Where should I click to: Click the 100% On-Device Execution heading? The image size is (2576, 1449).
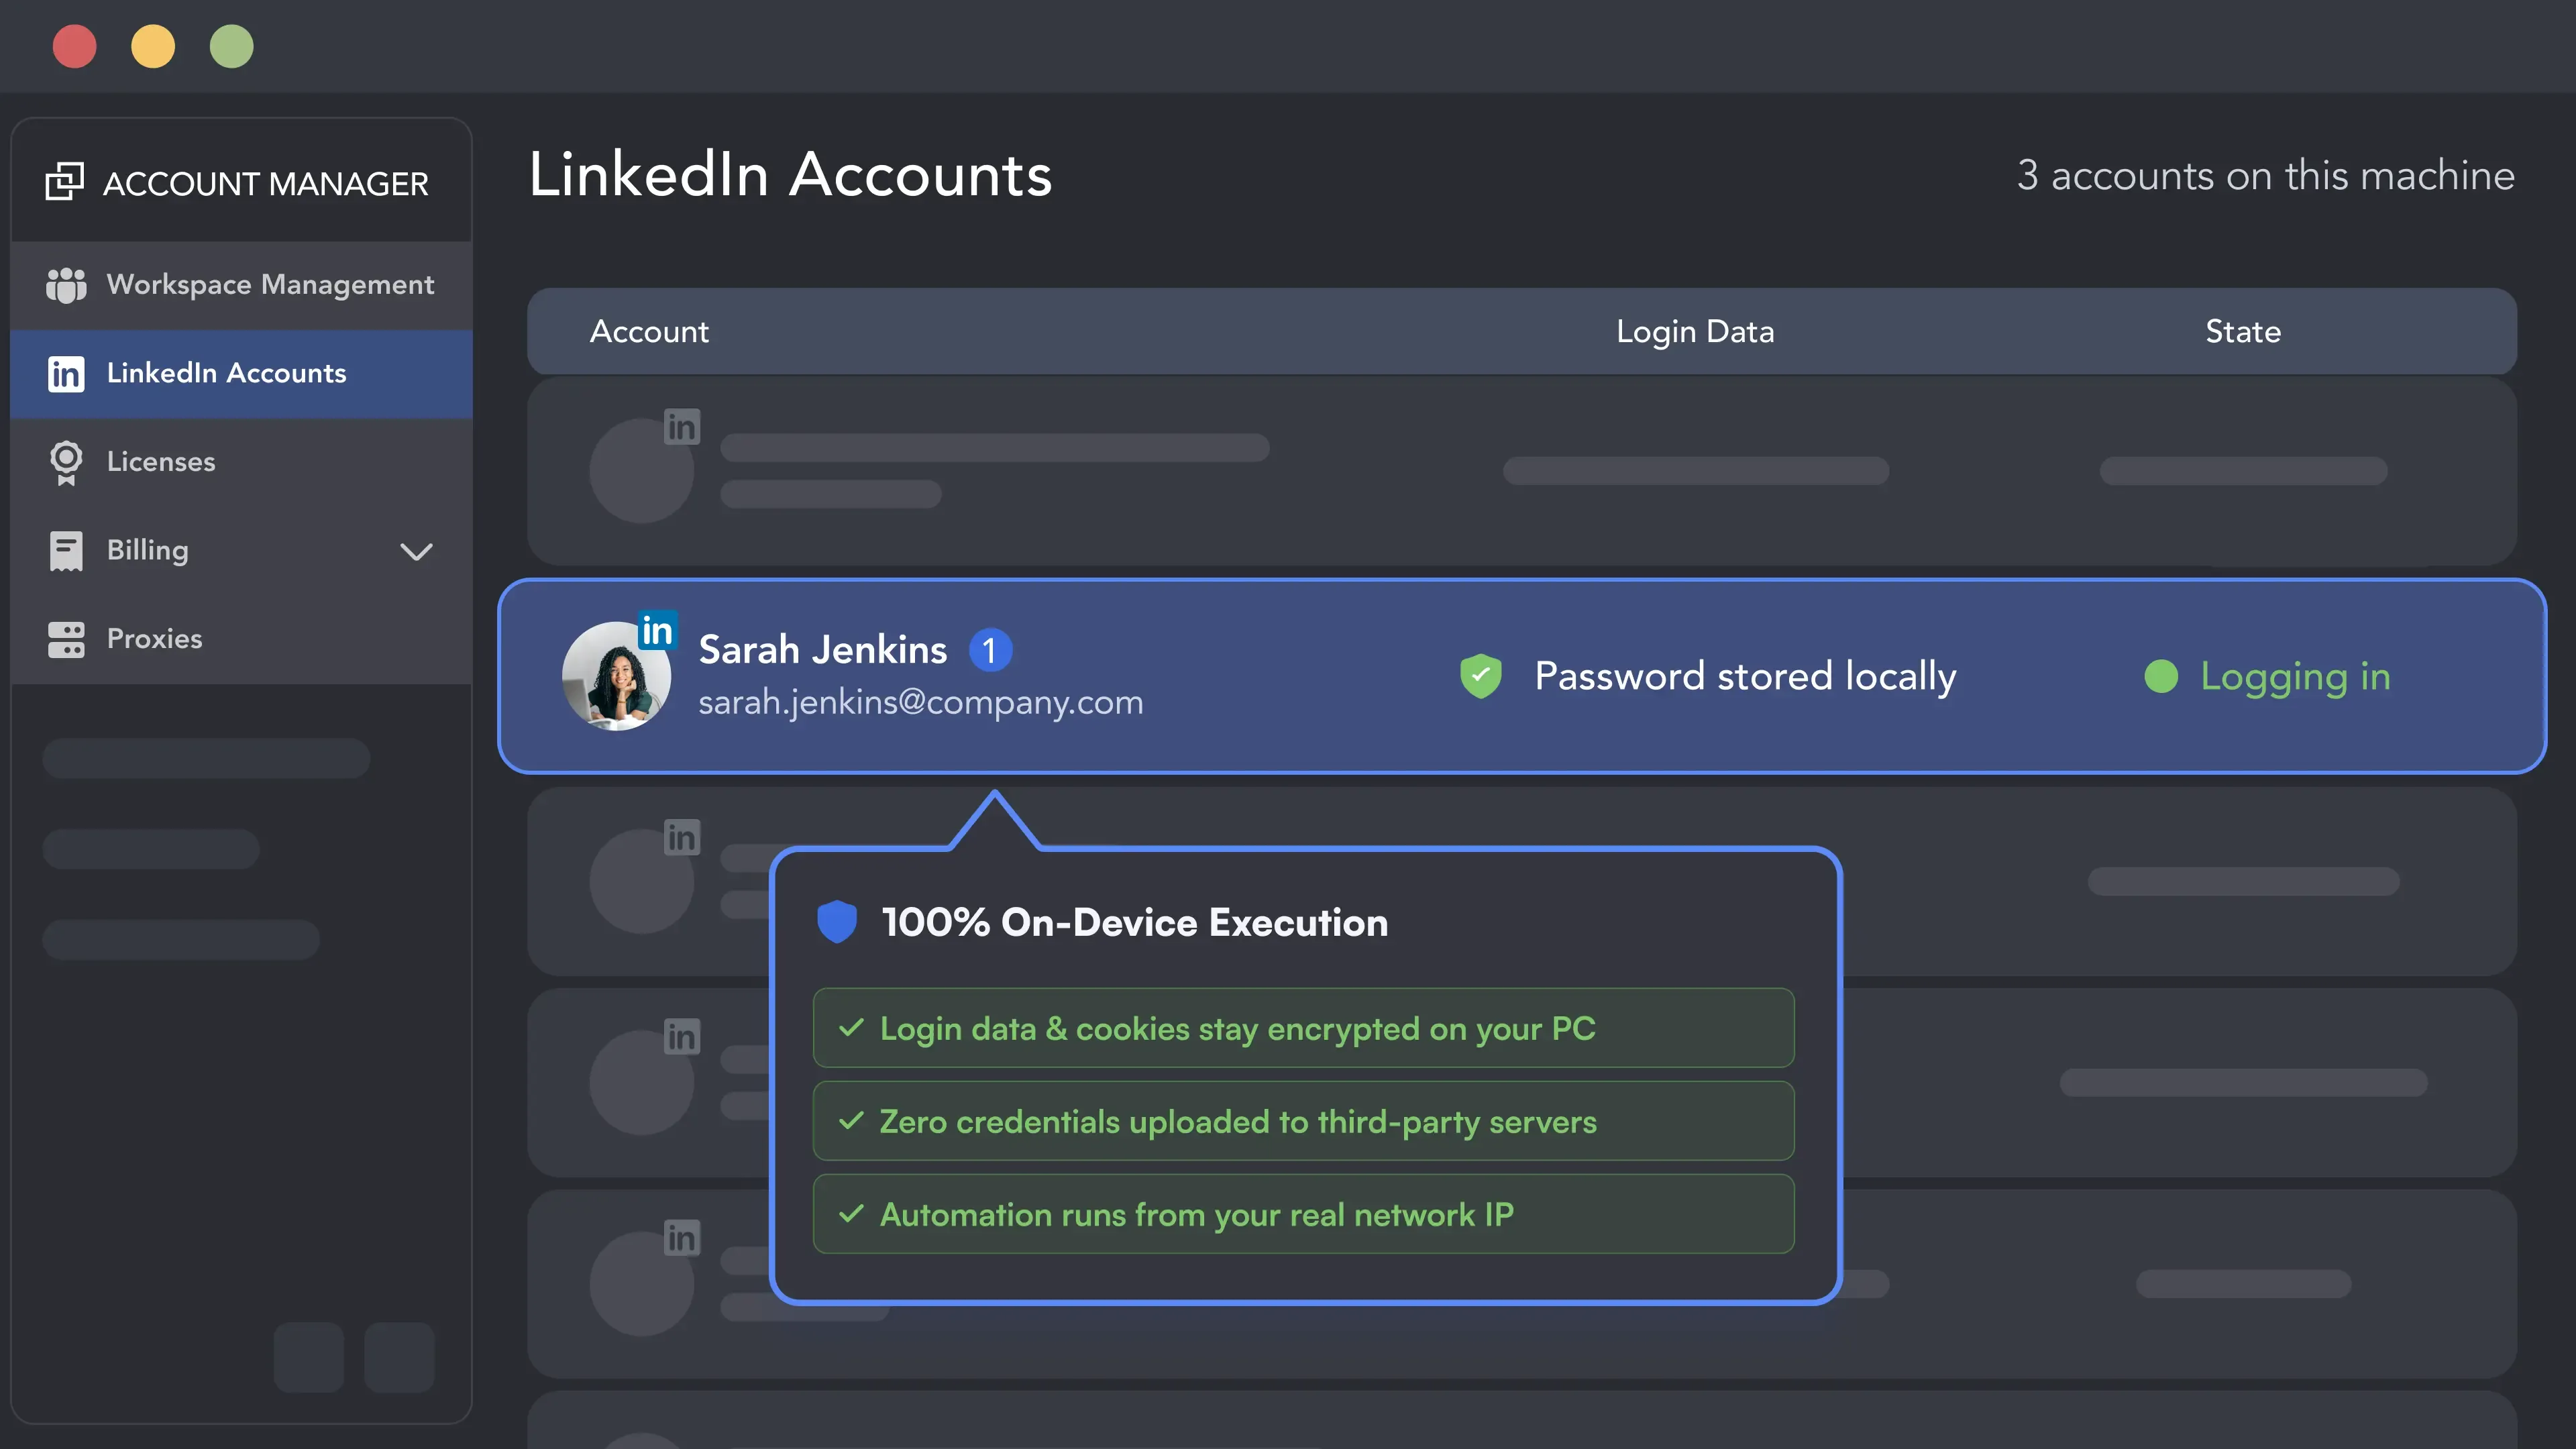coord(1134,922)
